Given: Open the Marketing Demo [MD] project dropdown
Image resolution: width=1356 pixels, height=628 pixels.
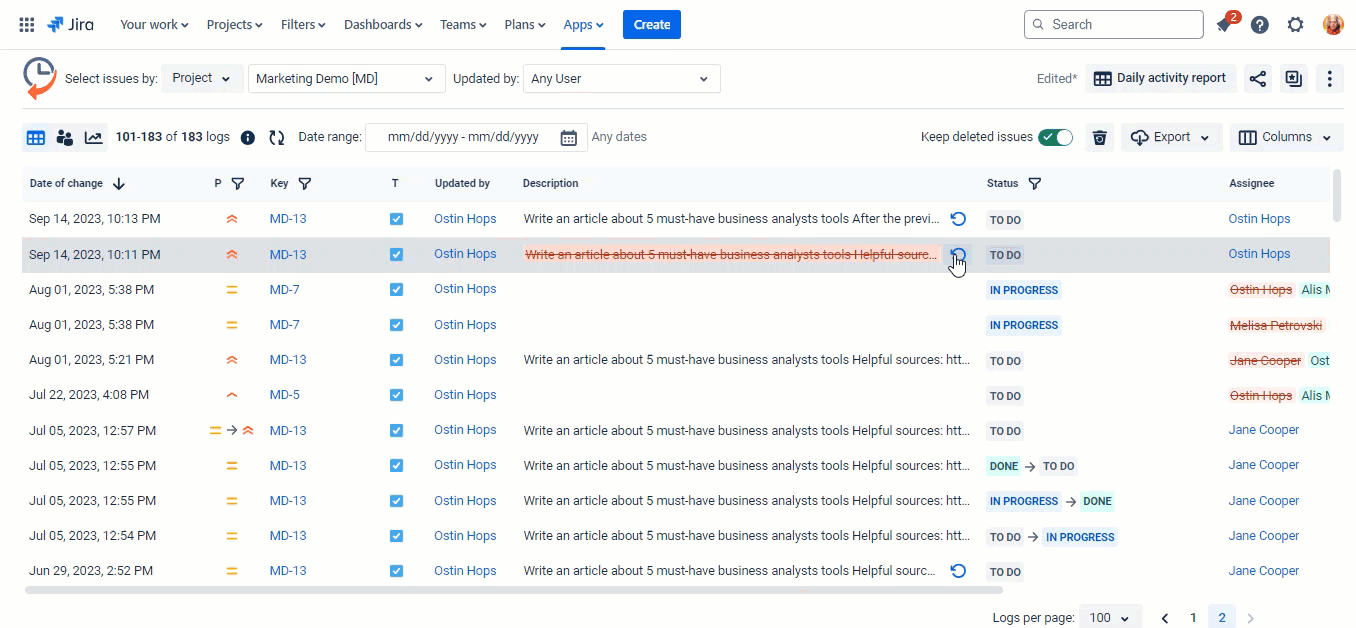Looking at the screenshot, I should [346, 79].
